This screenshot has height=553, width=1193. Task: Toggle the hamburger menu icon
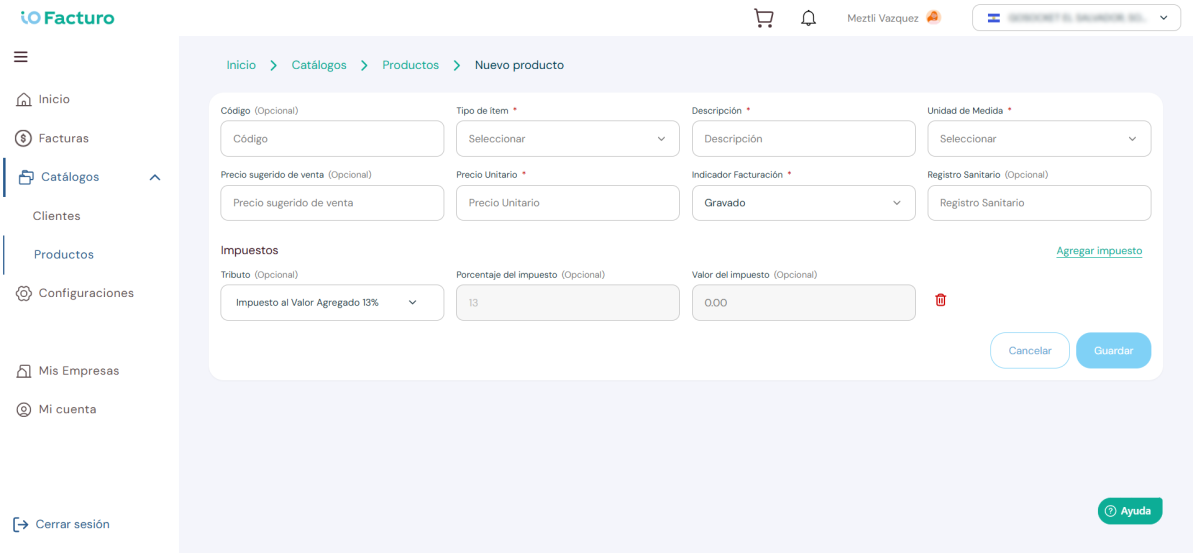(21, 56)
